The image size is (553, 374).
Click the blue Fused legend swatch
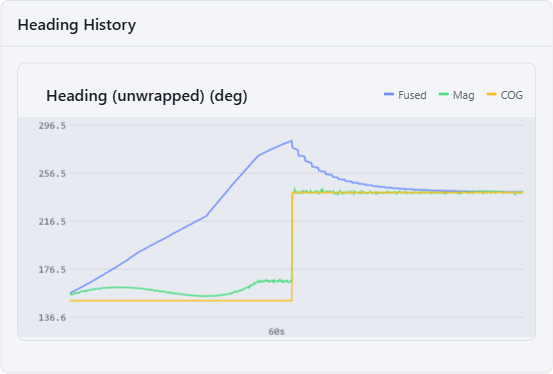click(x=389, y=94)
